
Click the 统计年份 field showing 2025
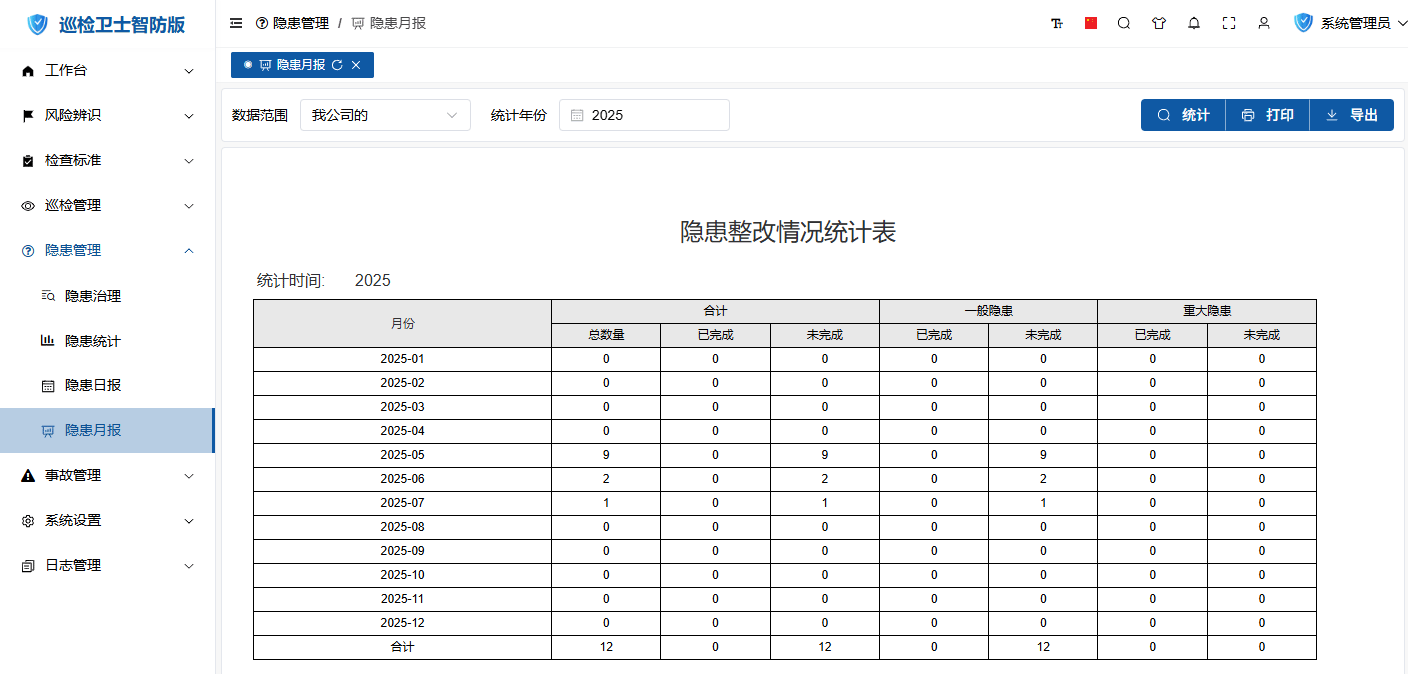point(644,115)
